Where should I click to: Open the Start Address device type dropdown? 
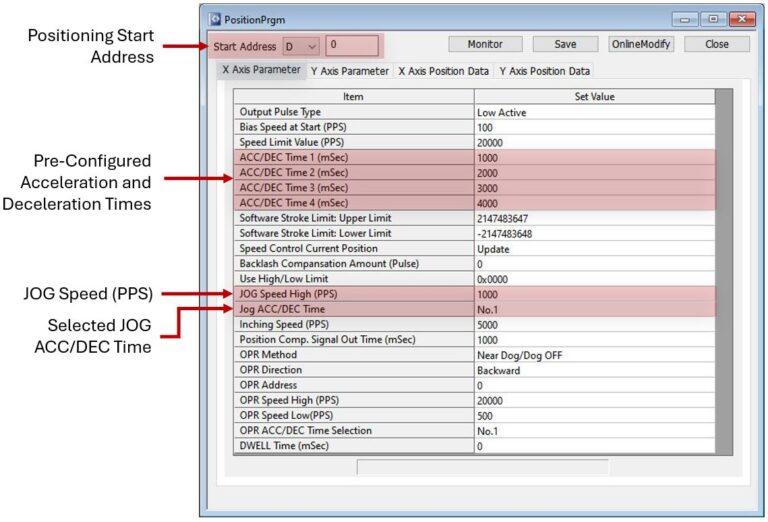(x=301, y=47)
